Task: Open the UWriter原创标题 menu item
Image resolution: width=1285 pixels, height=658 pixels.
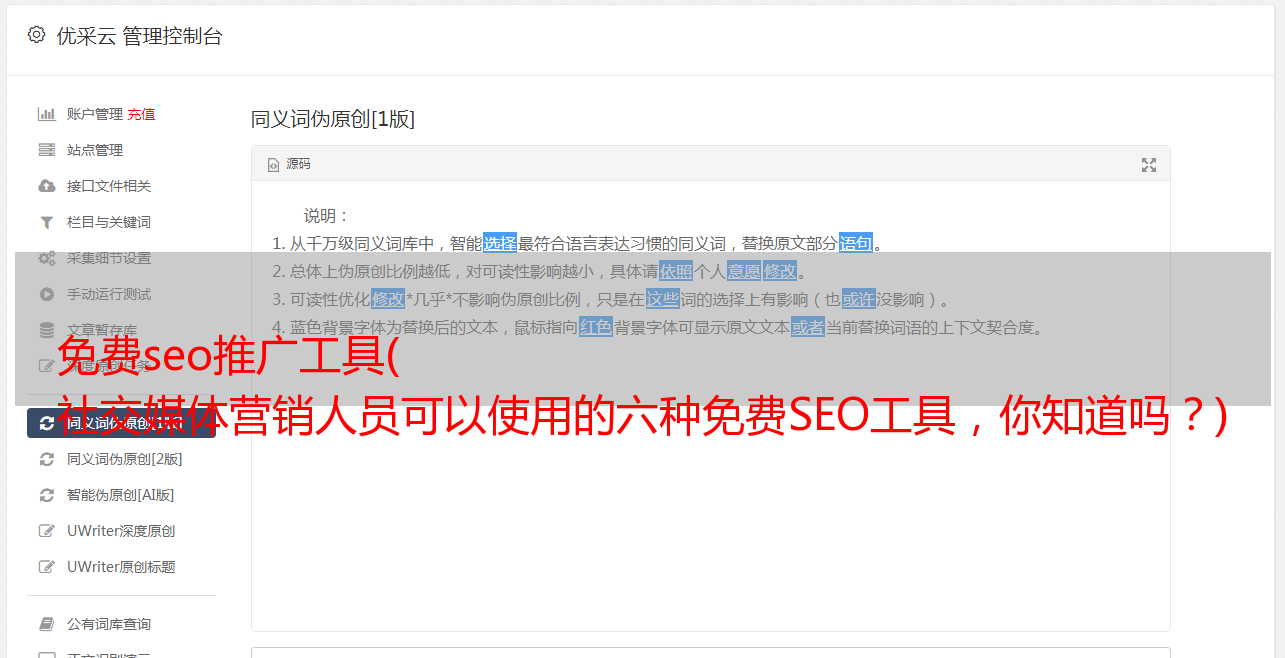Action: [121, 567]
